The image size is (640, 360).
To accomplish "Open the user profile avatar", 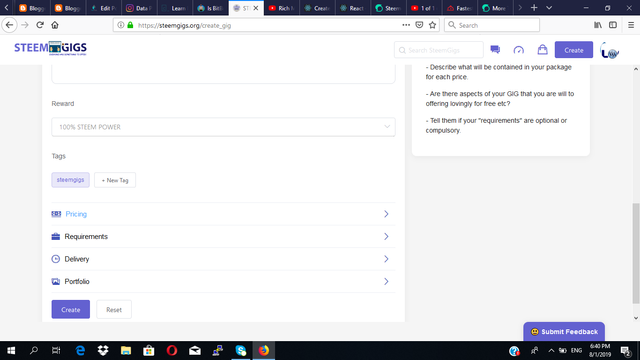I will [x=610, y=50].
